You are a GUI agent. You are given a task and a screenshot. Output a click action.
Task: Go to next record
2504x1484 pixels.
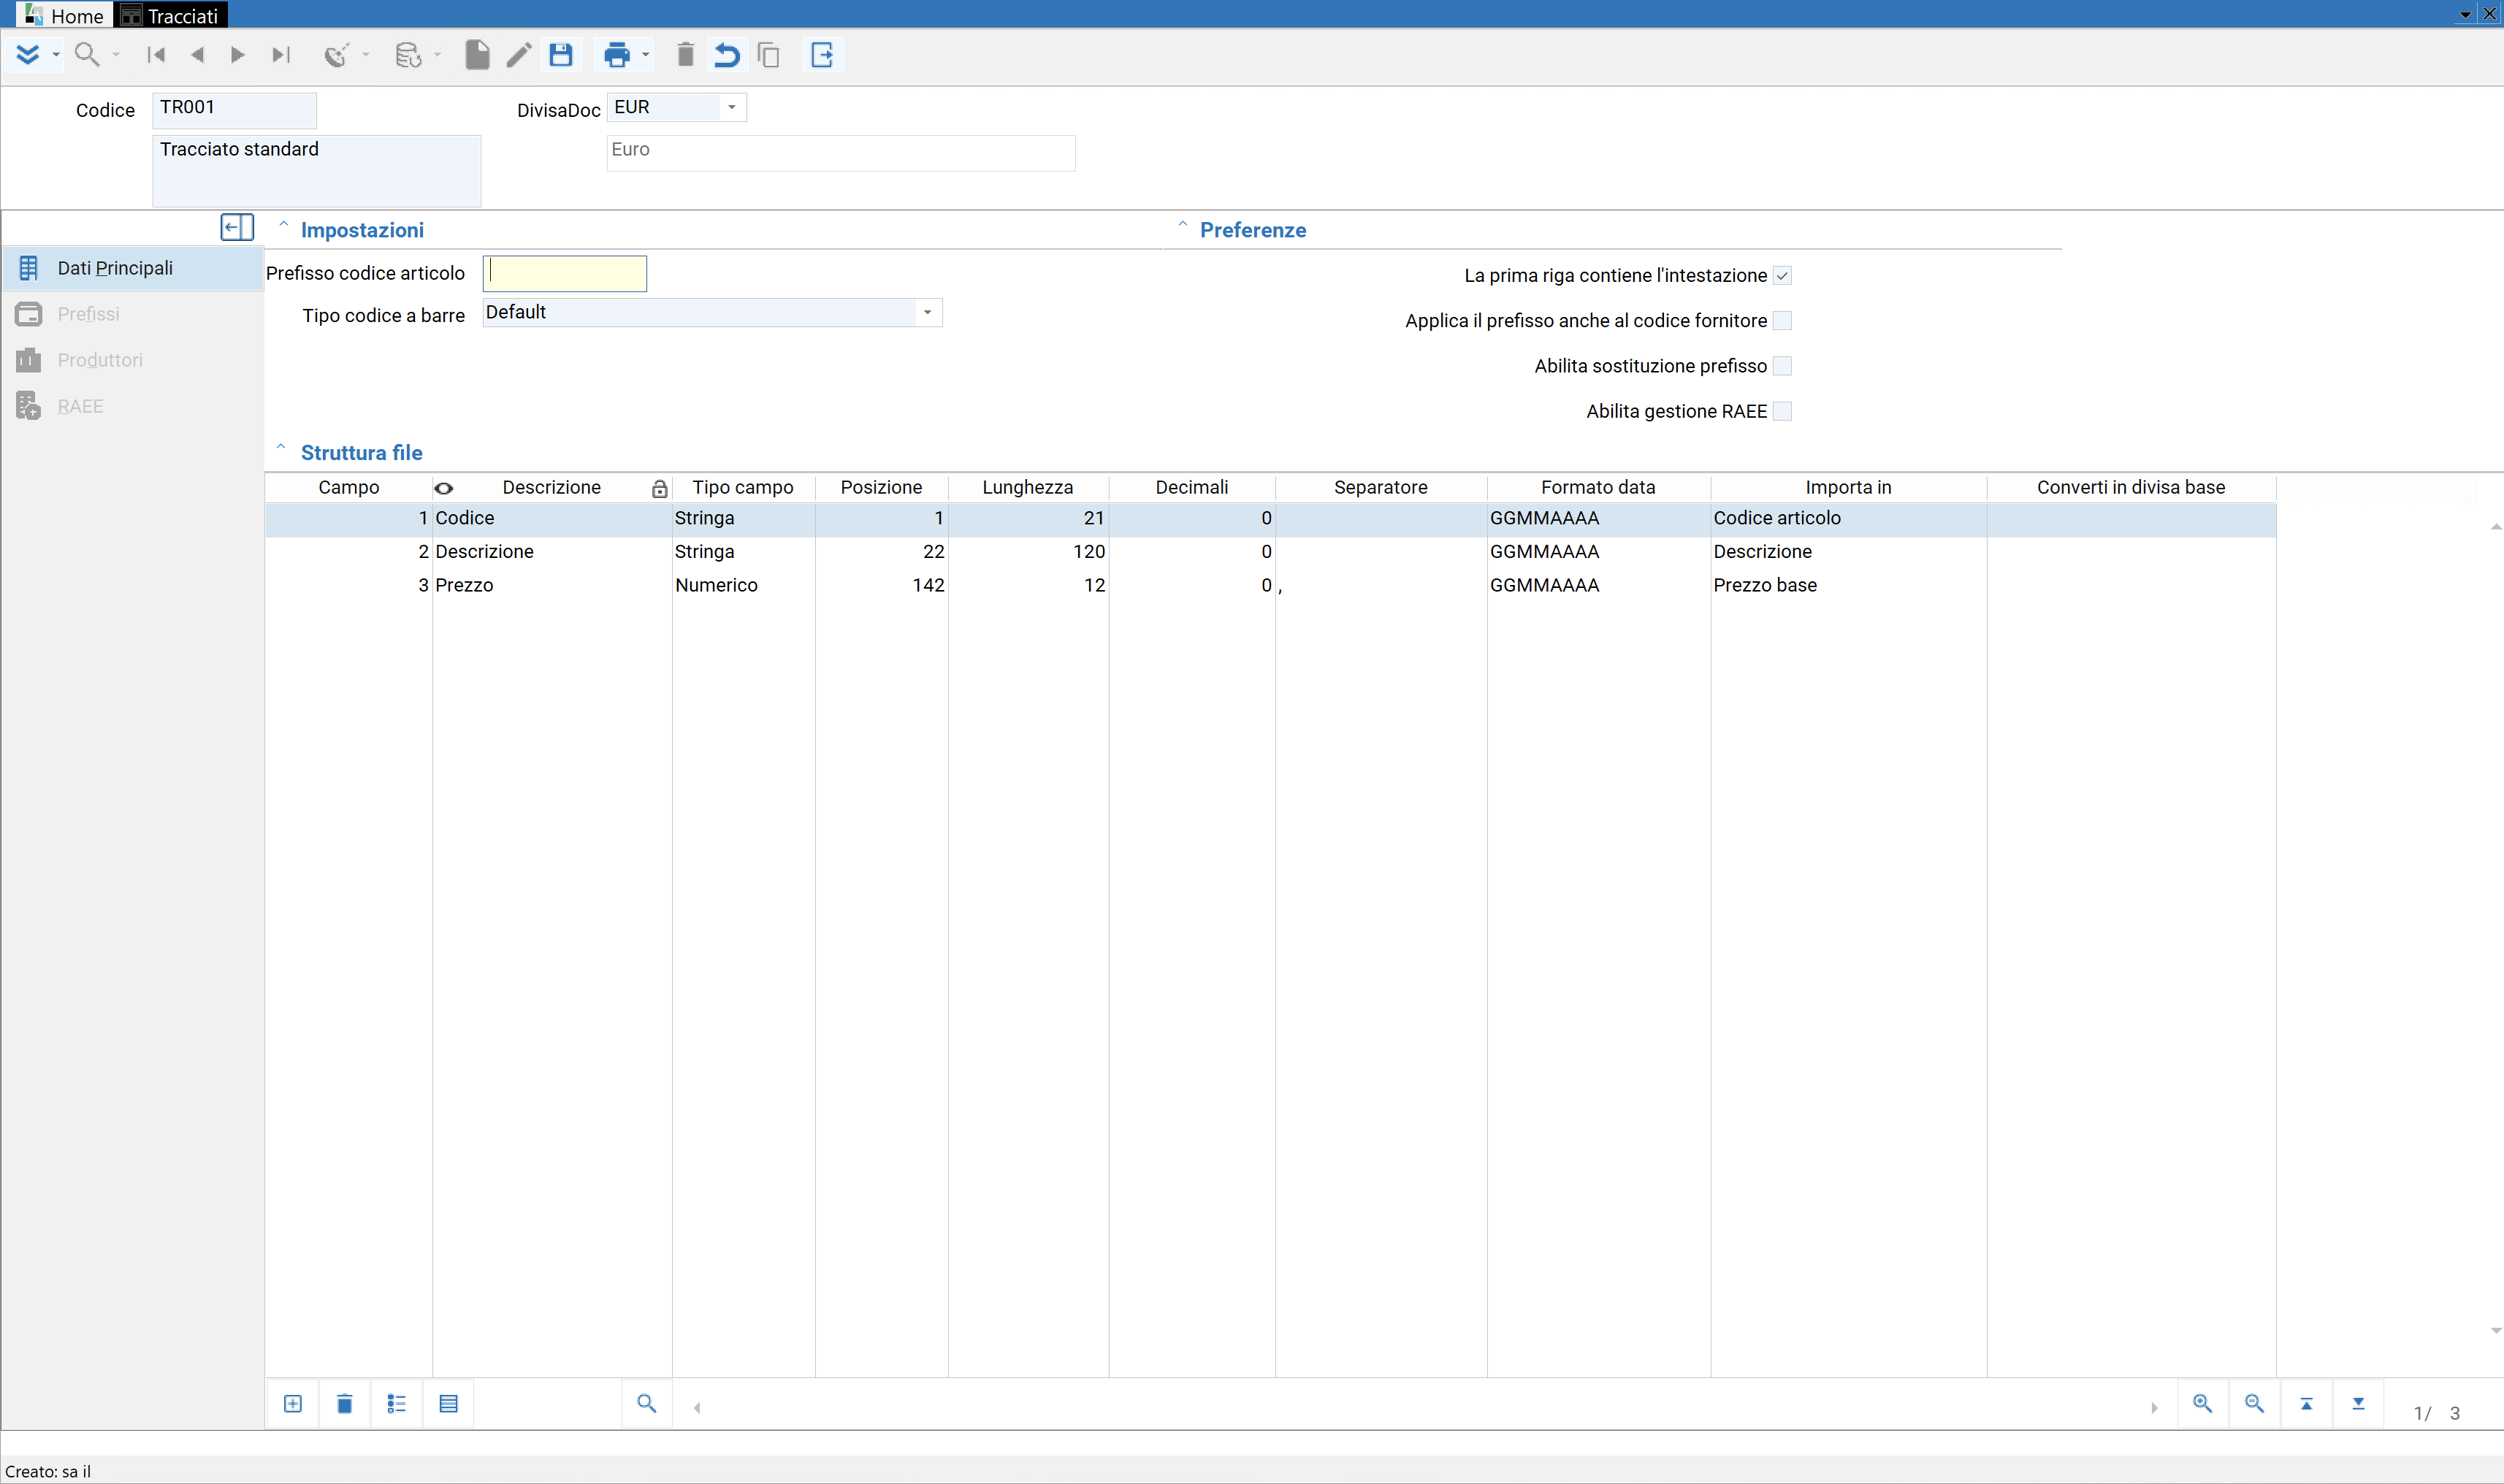(238, 55)
